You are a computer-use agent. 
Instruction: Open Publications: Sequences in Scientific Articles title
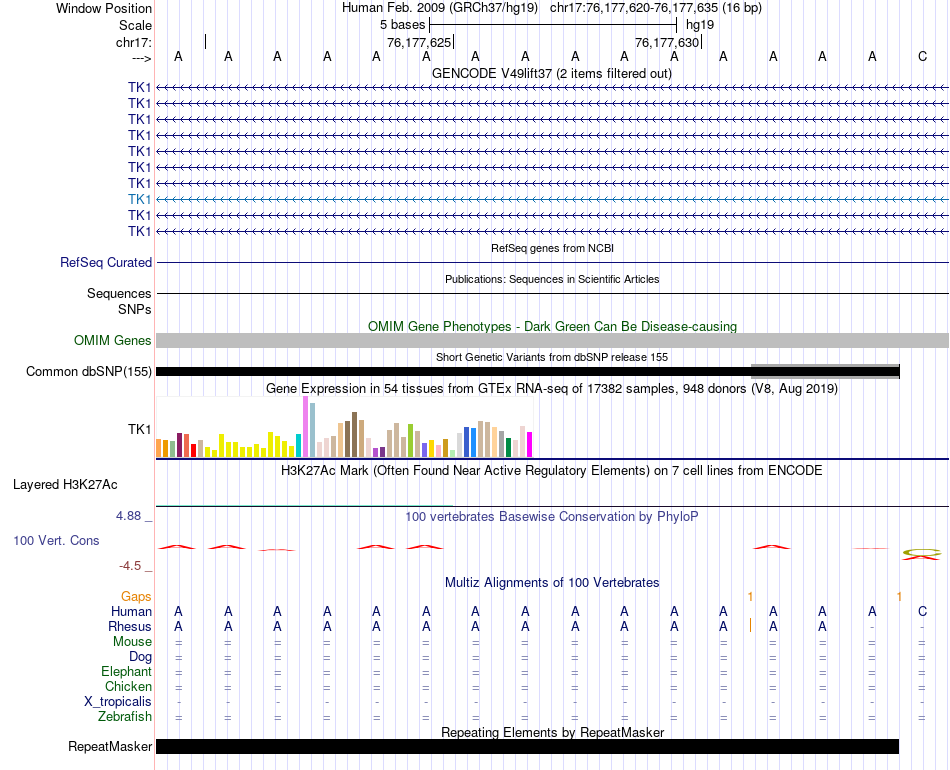click(552, 279)
